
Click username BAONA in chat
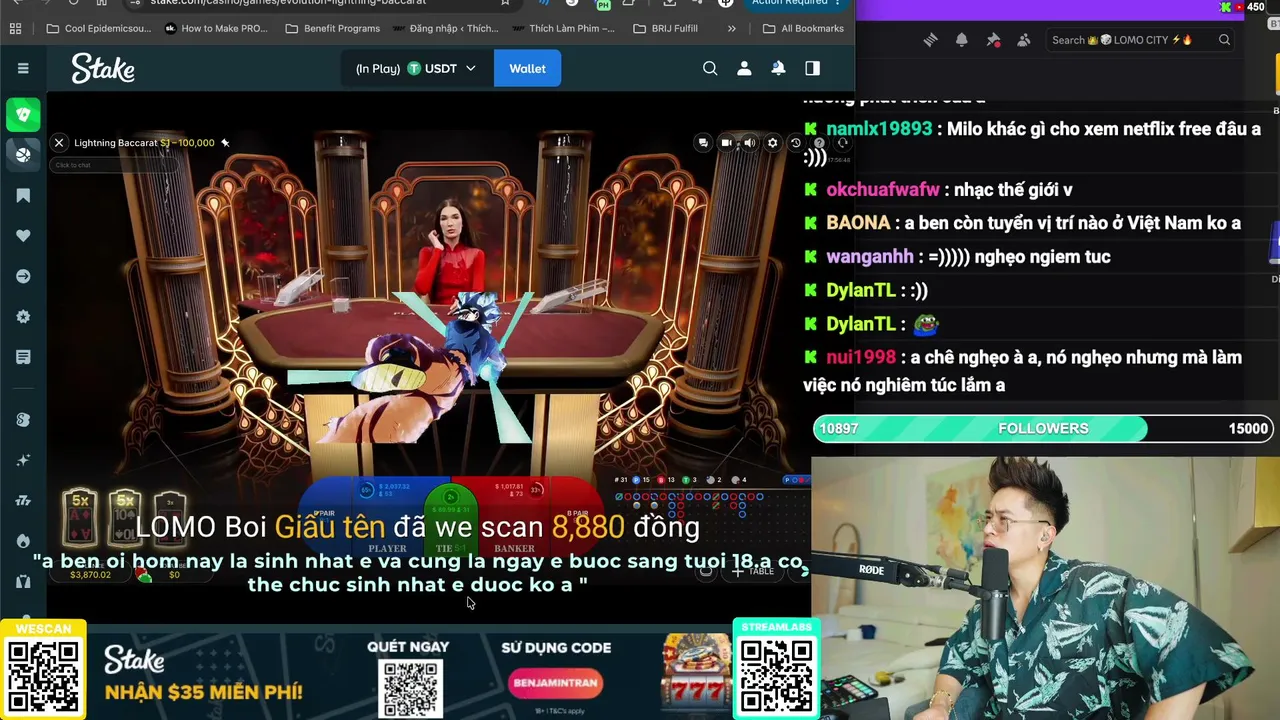[858, 223]
